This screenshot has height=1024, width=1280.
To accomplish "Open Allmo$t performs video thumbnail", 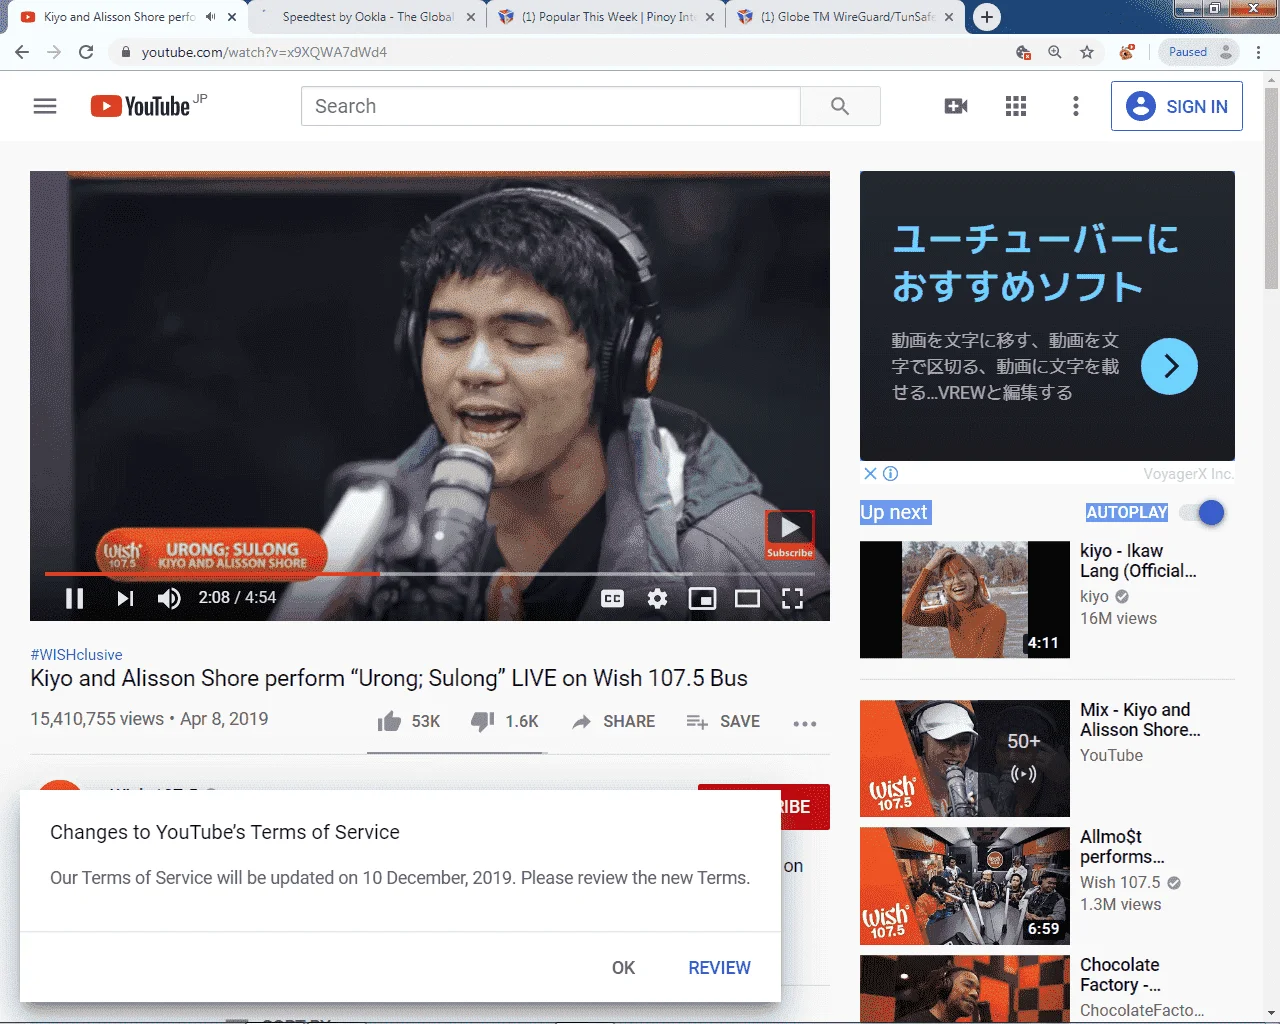I will point(965,886).
